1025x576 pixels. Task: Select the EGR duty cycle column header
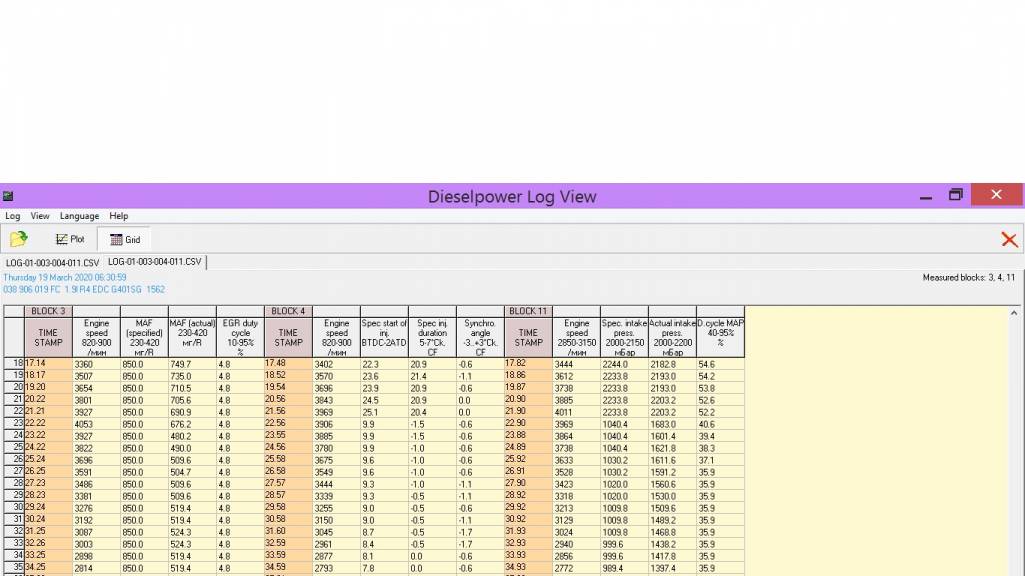(240, 337)
